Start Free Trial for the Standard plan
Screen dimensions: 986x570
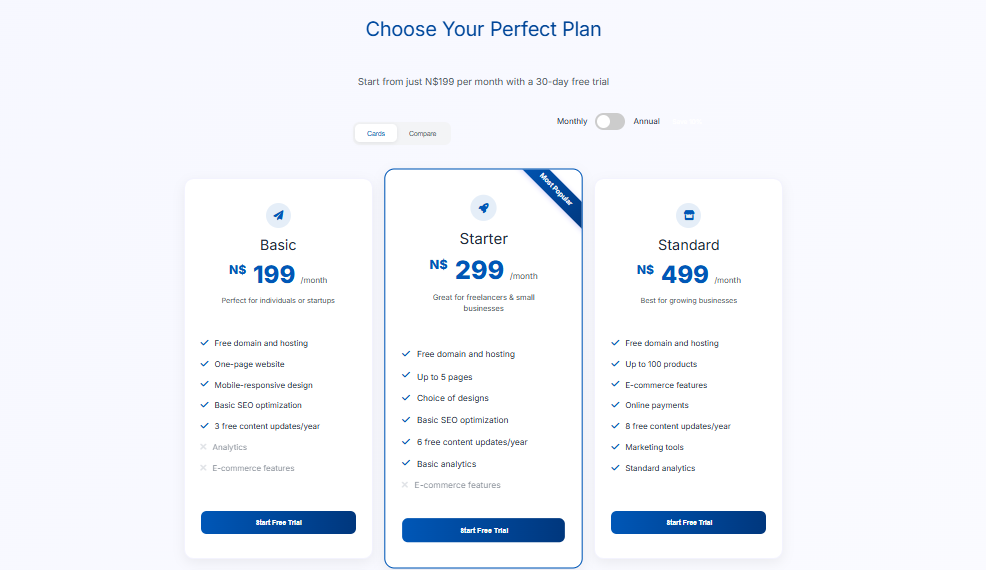click(x=688, y=522)
